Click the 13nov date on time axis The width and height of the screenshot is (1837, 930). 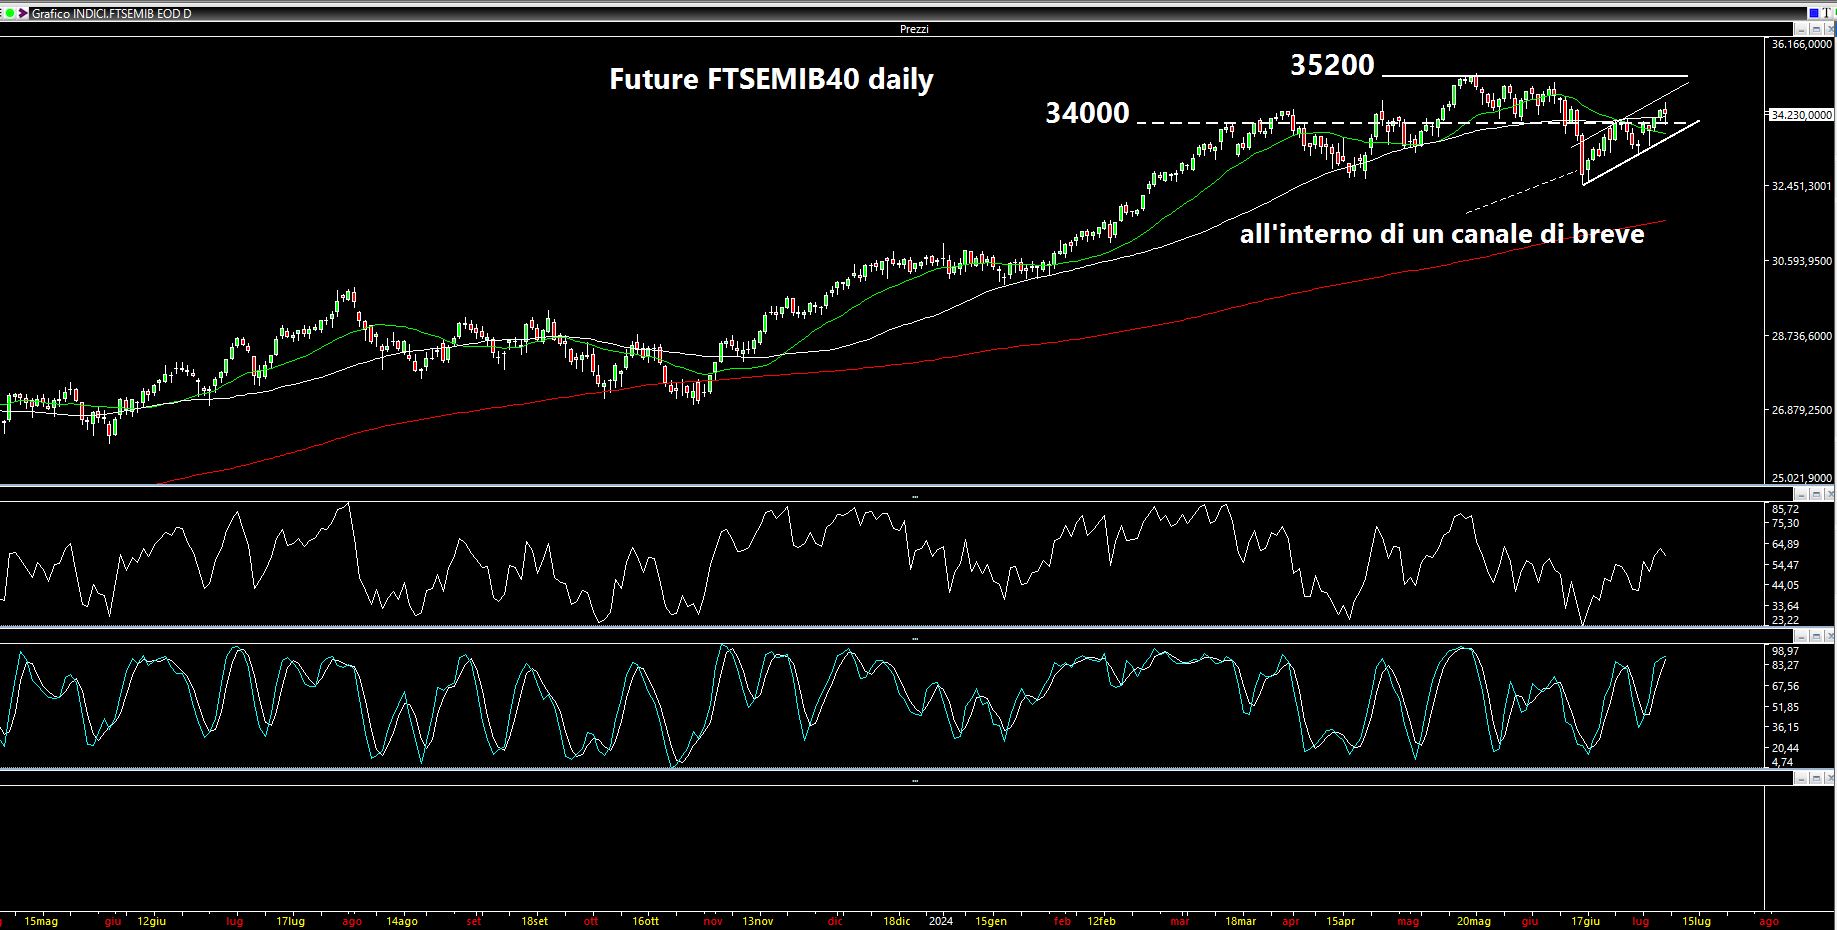click(757, 921)
